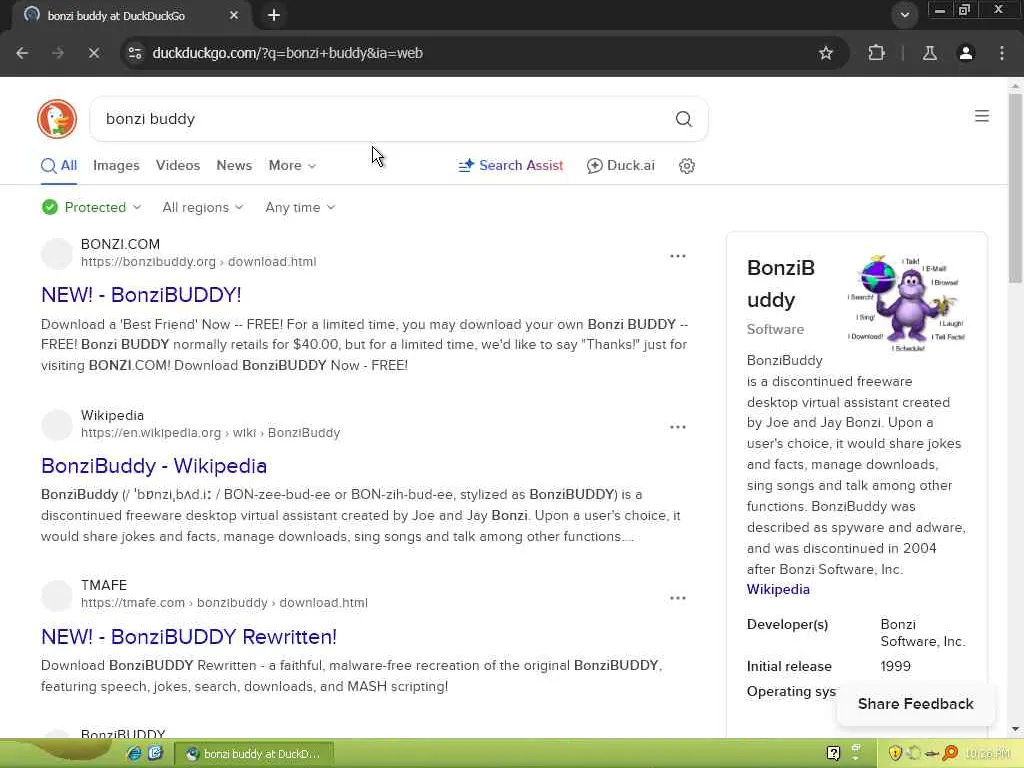Click the taskbar clock
This screenshot has width=1024, height=768.
pyautogui.click(x=987, y=753)
